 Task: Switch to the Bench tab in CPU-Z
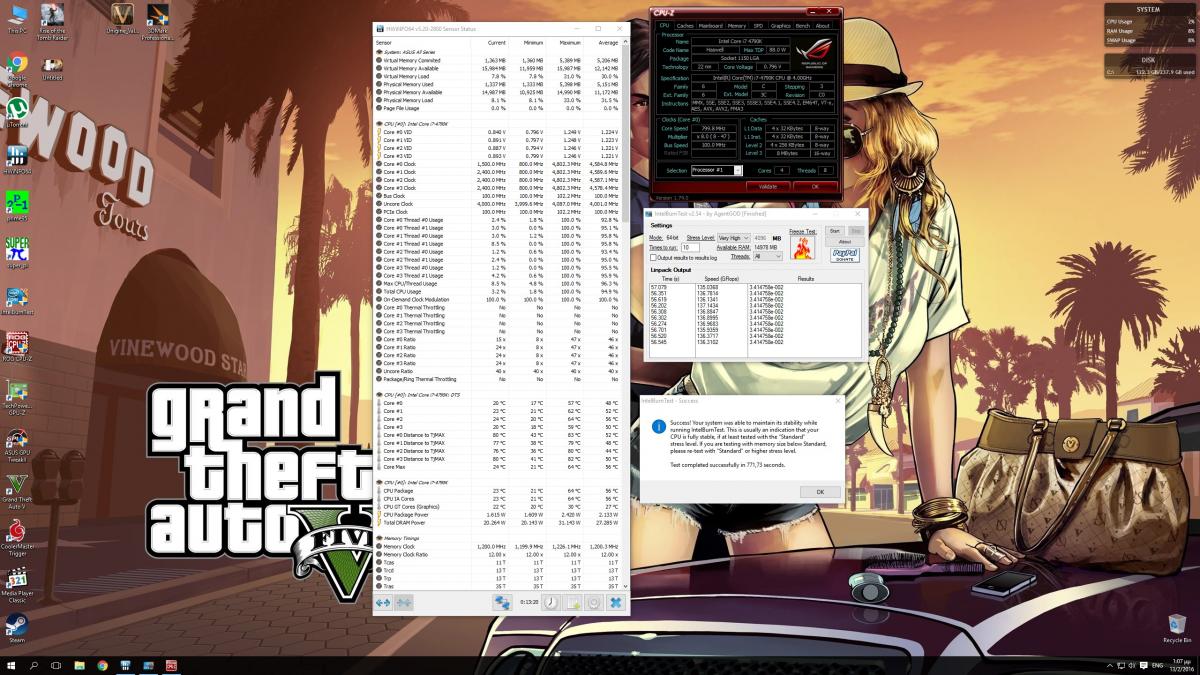click(x=804, y=25)
